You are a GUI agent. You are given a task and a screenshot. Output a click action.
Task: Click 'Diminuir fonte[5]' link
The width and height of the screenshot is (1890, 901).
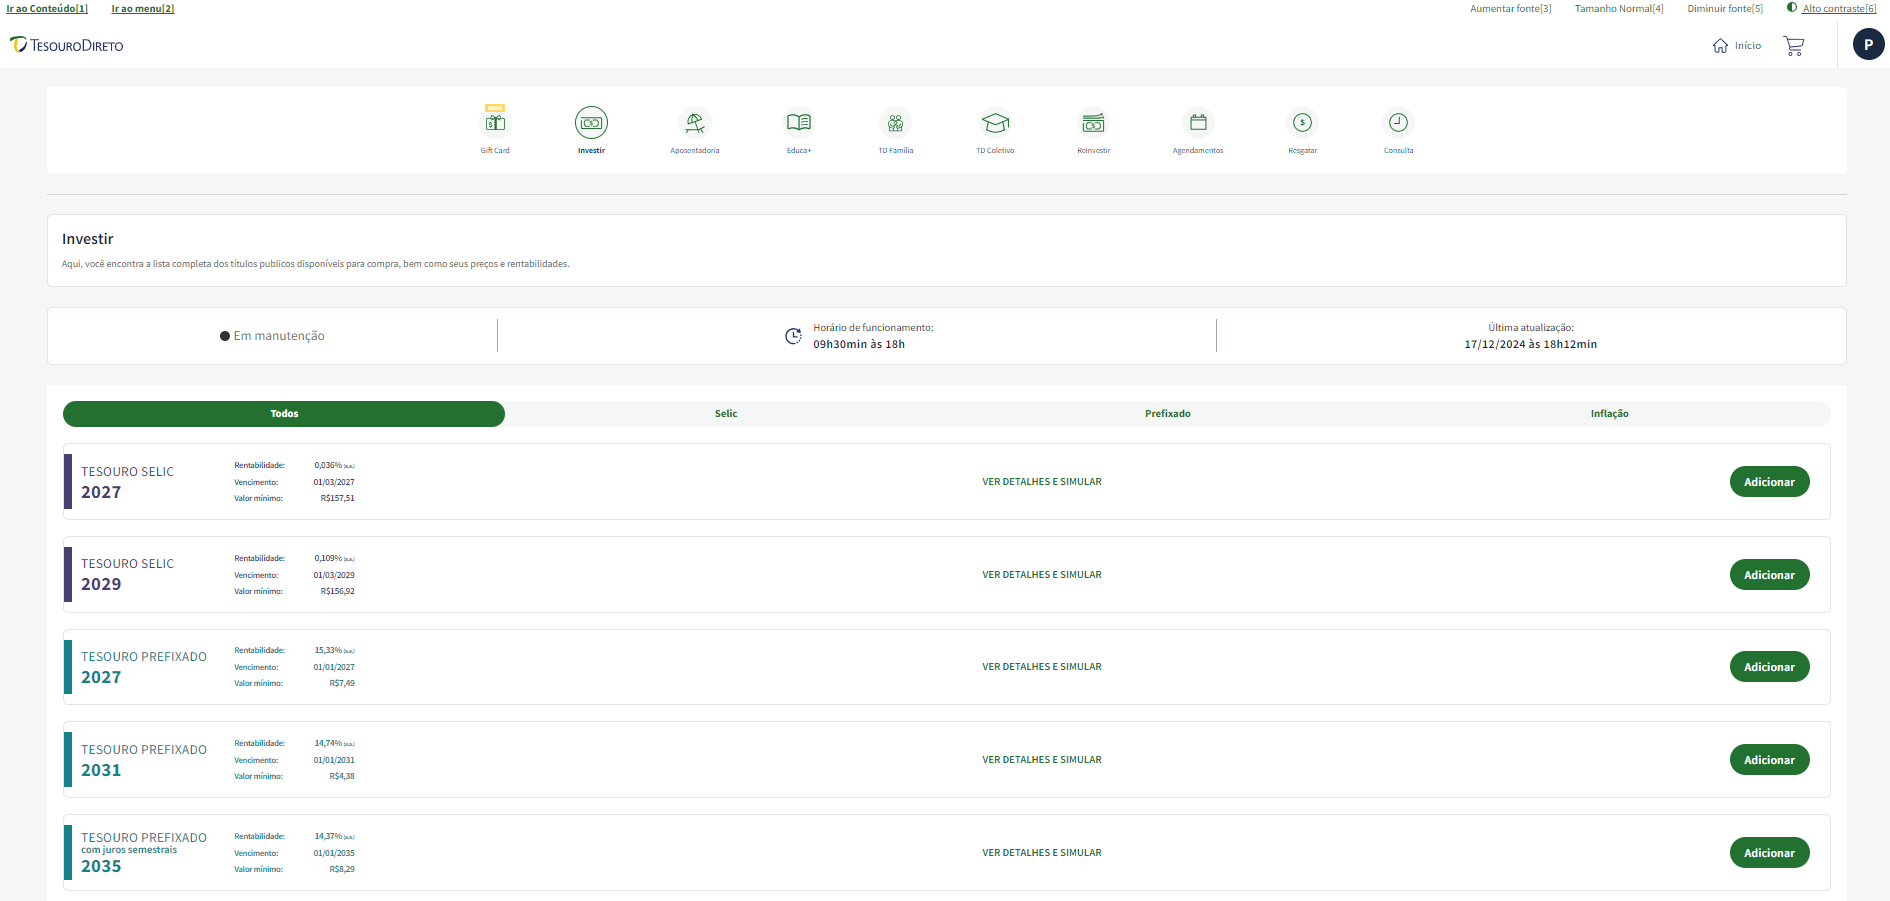point(1725,8)
